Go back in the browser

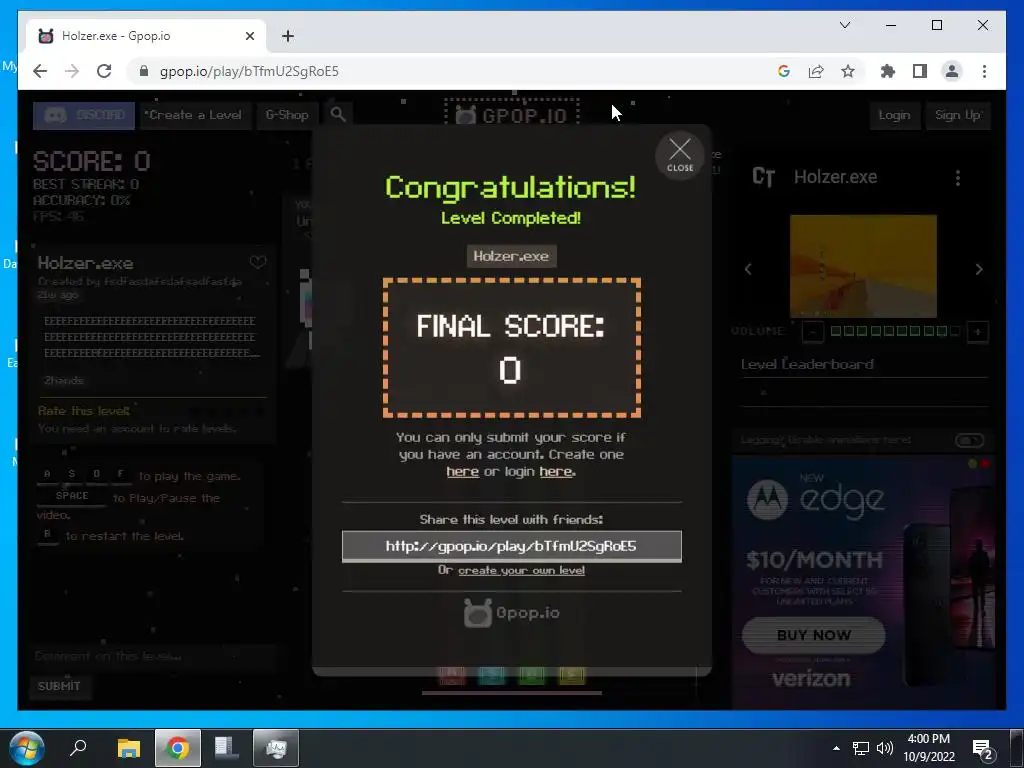coord(40,71)
